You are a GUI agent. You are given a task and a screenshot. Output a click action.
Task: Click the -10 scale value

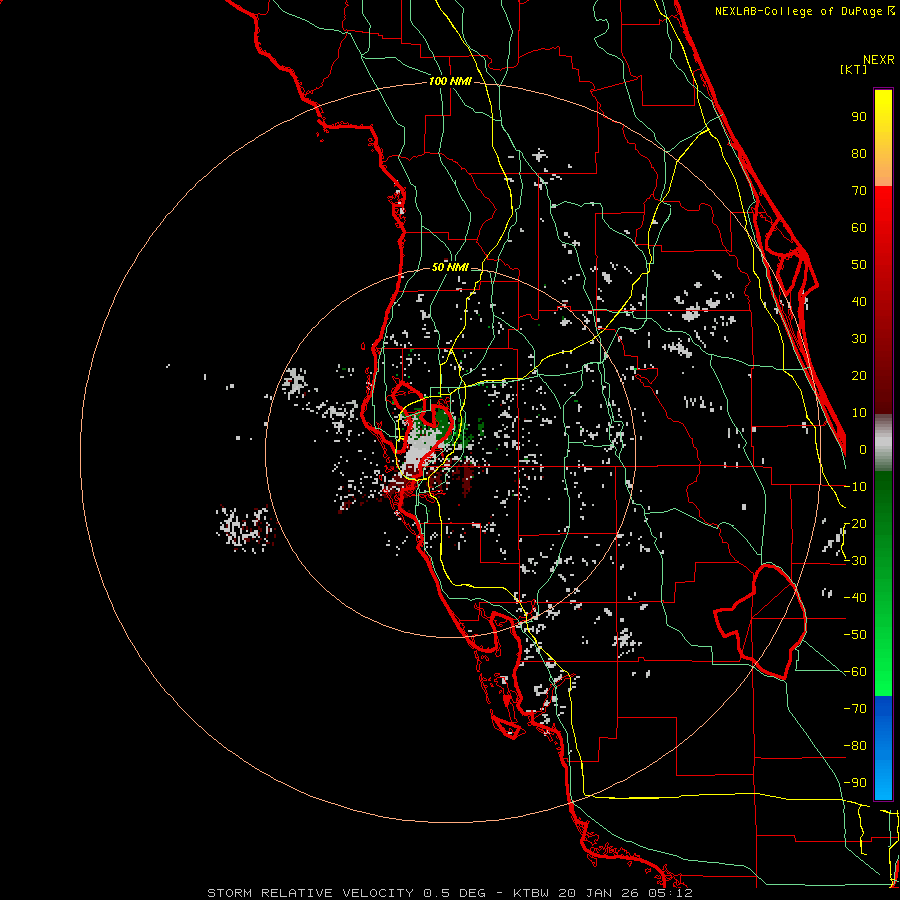855,487
